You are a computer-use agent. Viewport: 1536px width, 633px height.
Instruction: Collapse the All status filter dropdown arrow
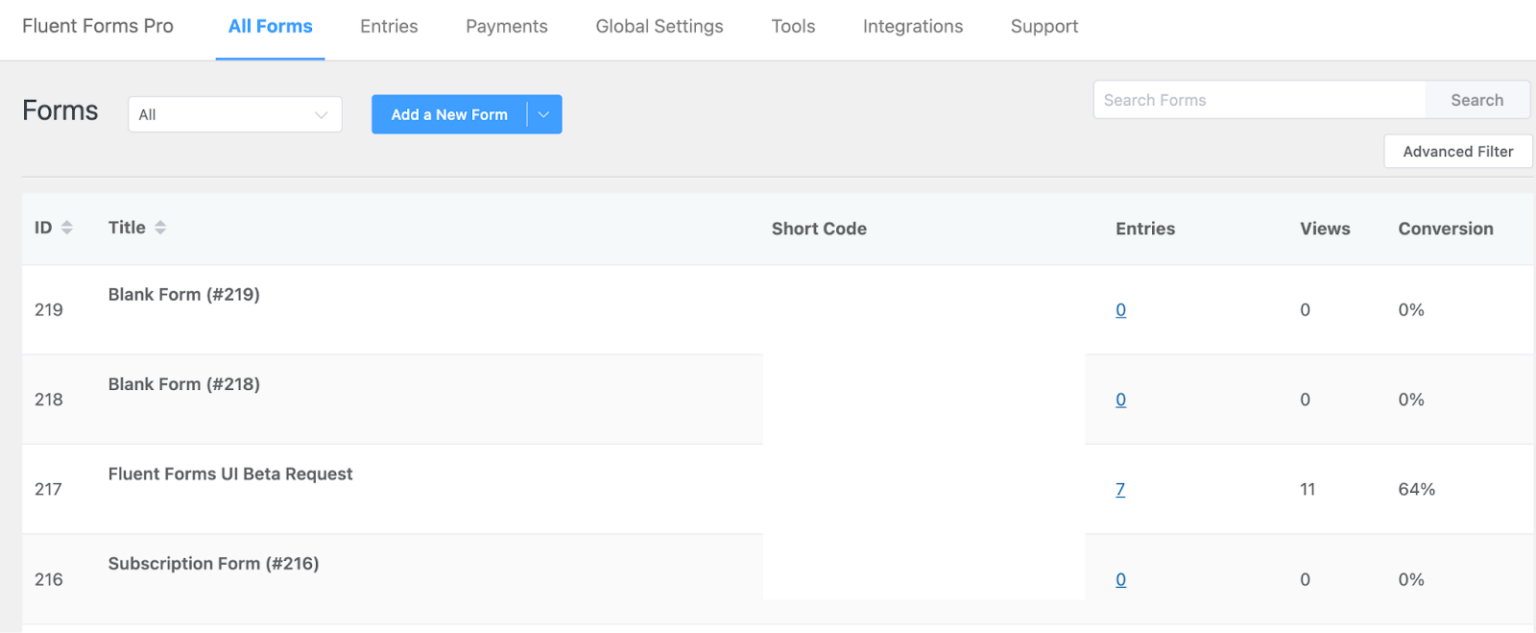click(x=320, y=114)
